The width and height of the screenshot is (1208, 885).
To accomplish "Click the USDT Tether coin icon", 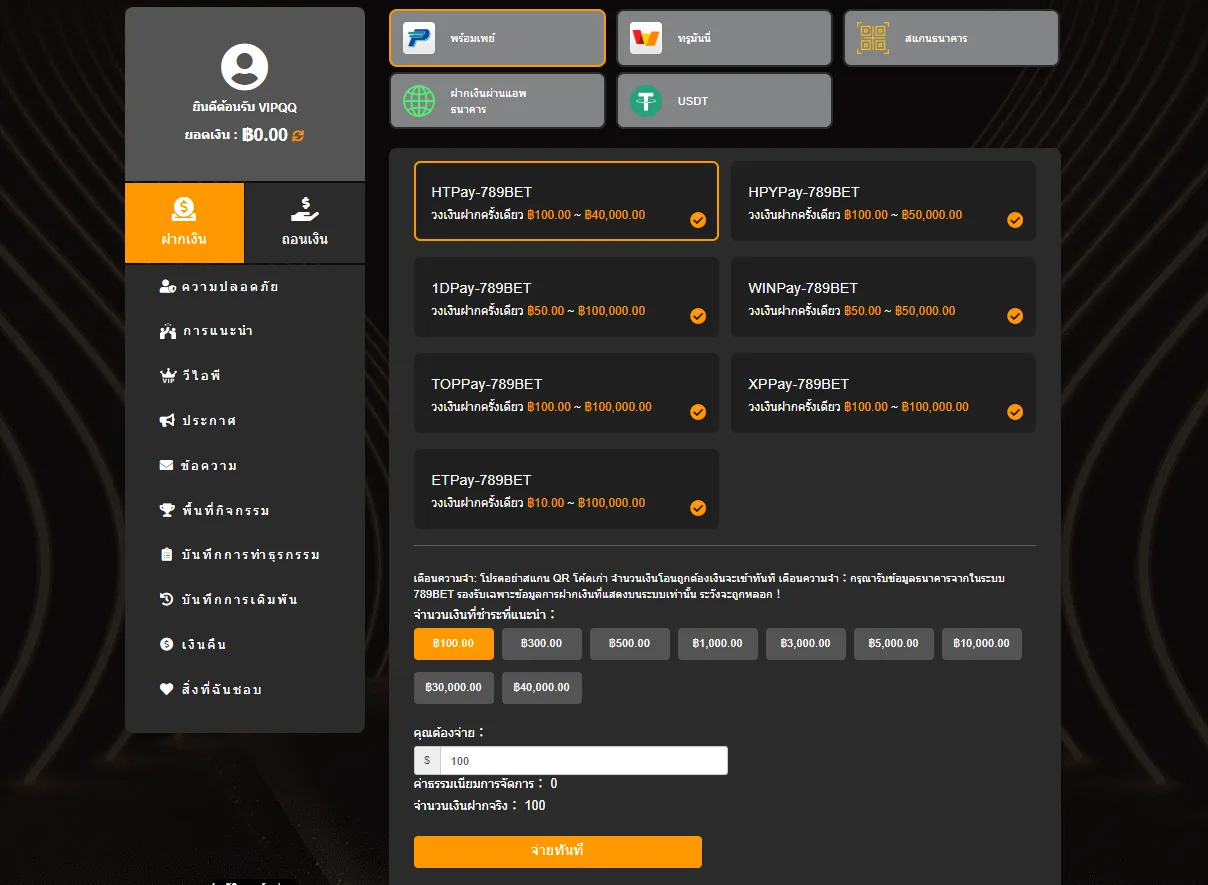I will (x=646, y=101).
